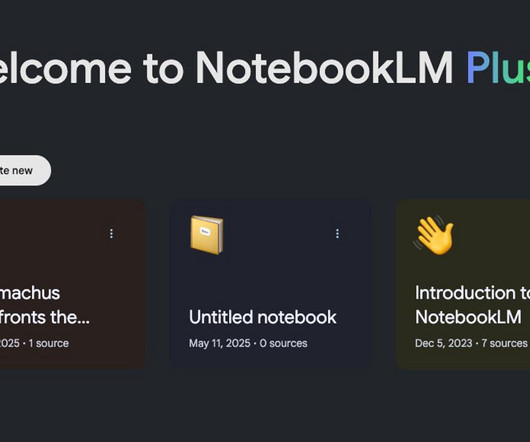Click the Dec 5, 2023 date text

pos(443,343)
